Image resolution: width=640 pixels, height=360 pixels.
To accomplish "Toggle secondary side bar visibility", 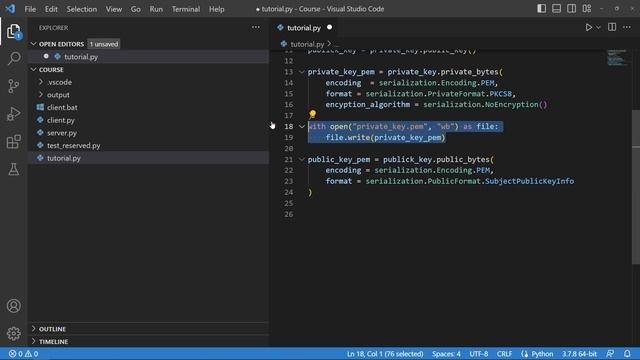I will pyautogui.click(x=571, y=9).
